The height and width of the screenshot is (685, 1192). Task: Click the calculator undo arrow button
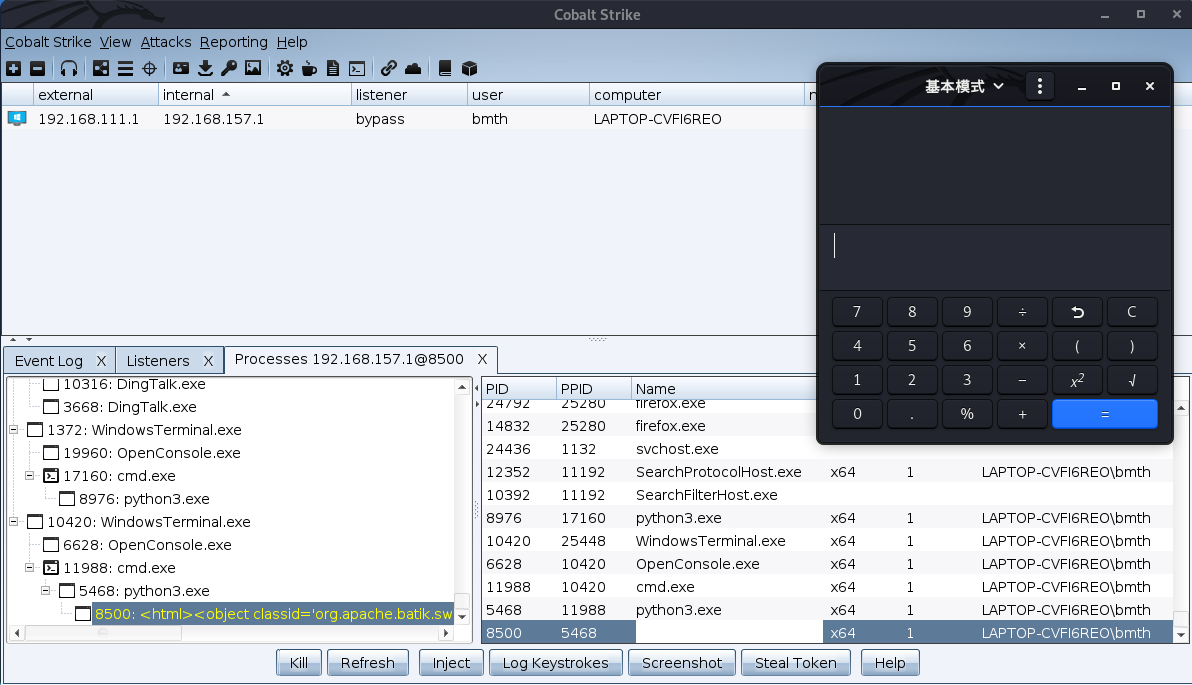1077,312
